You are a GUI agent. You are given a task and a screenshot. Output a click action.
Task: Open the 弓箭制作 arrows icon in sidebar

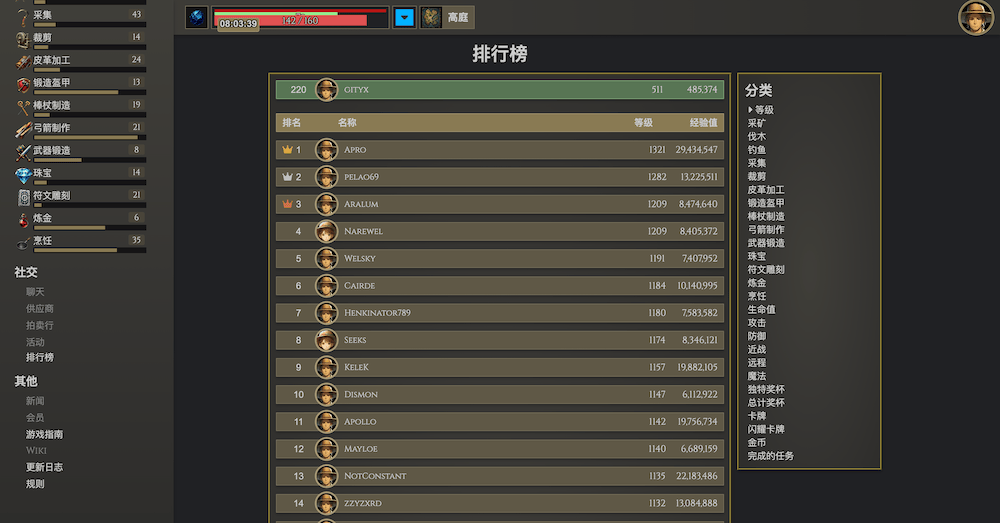[x=23, y=128]
